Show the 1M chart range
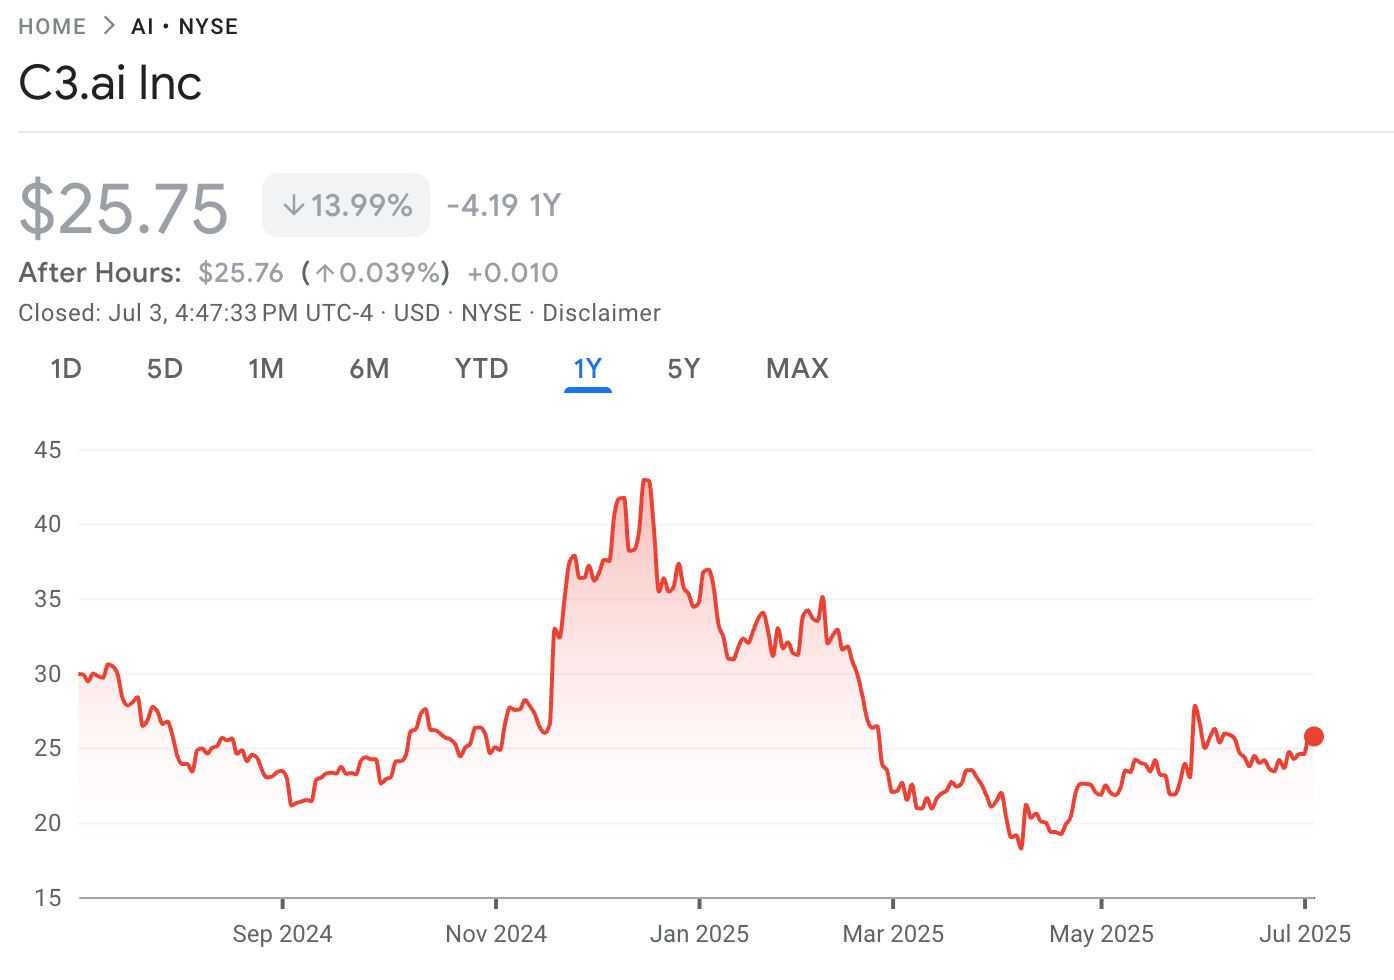The width and height of the screenshot is (1394, 980). point(266,369)
